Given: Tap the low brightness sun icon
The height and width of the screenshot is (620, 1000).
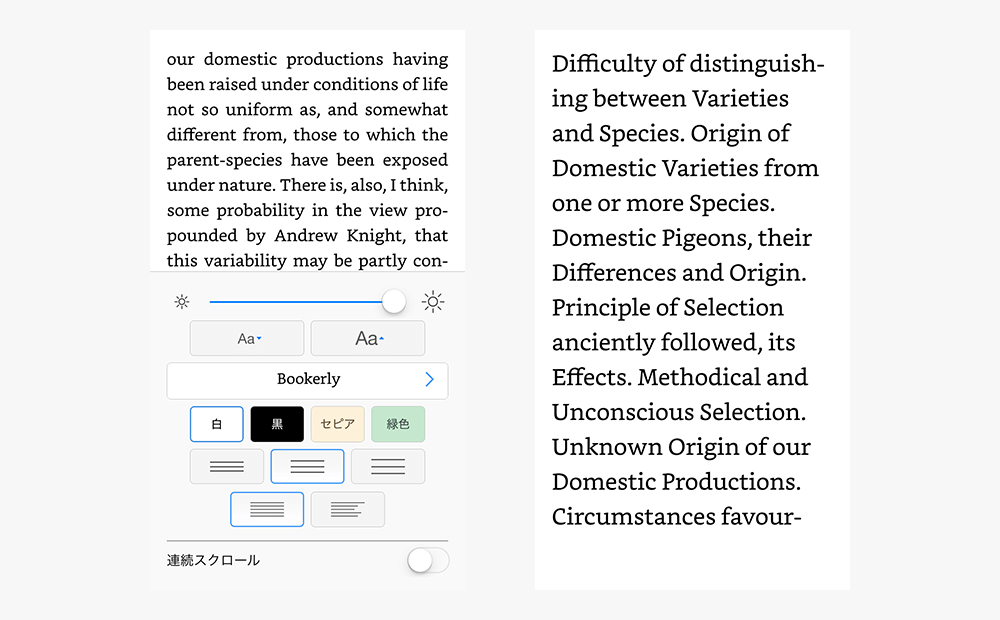Looking at the screenshot, I should pos(182,302).
